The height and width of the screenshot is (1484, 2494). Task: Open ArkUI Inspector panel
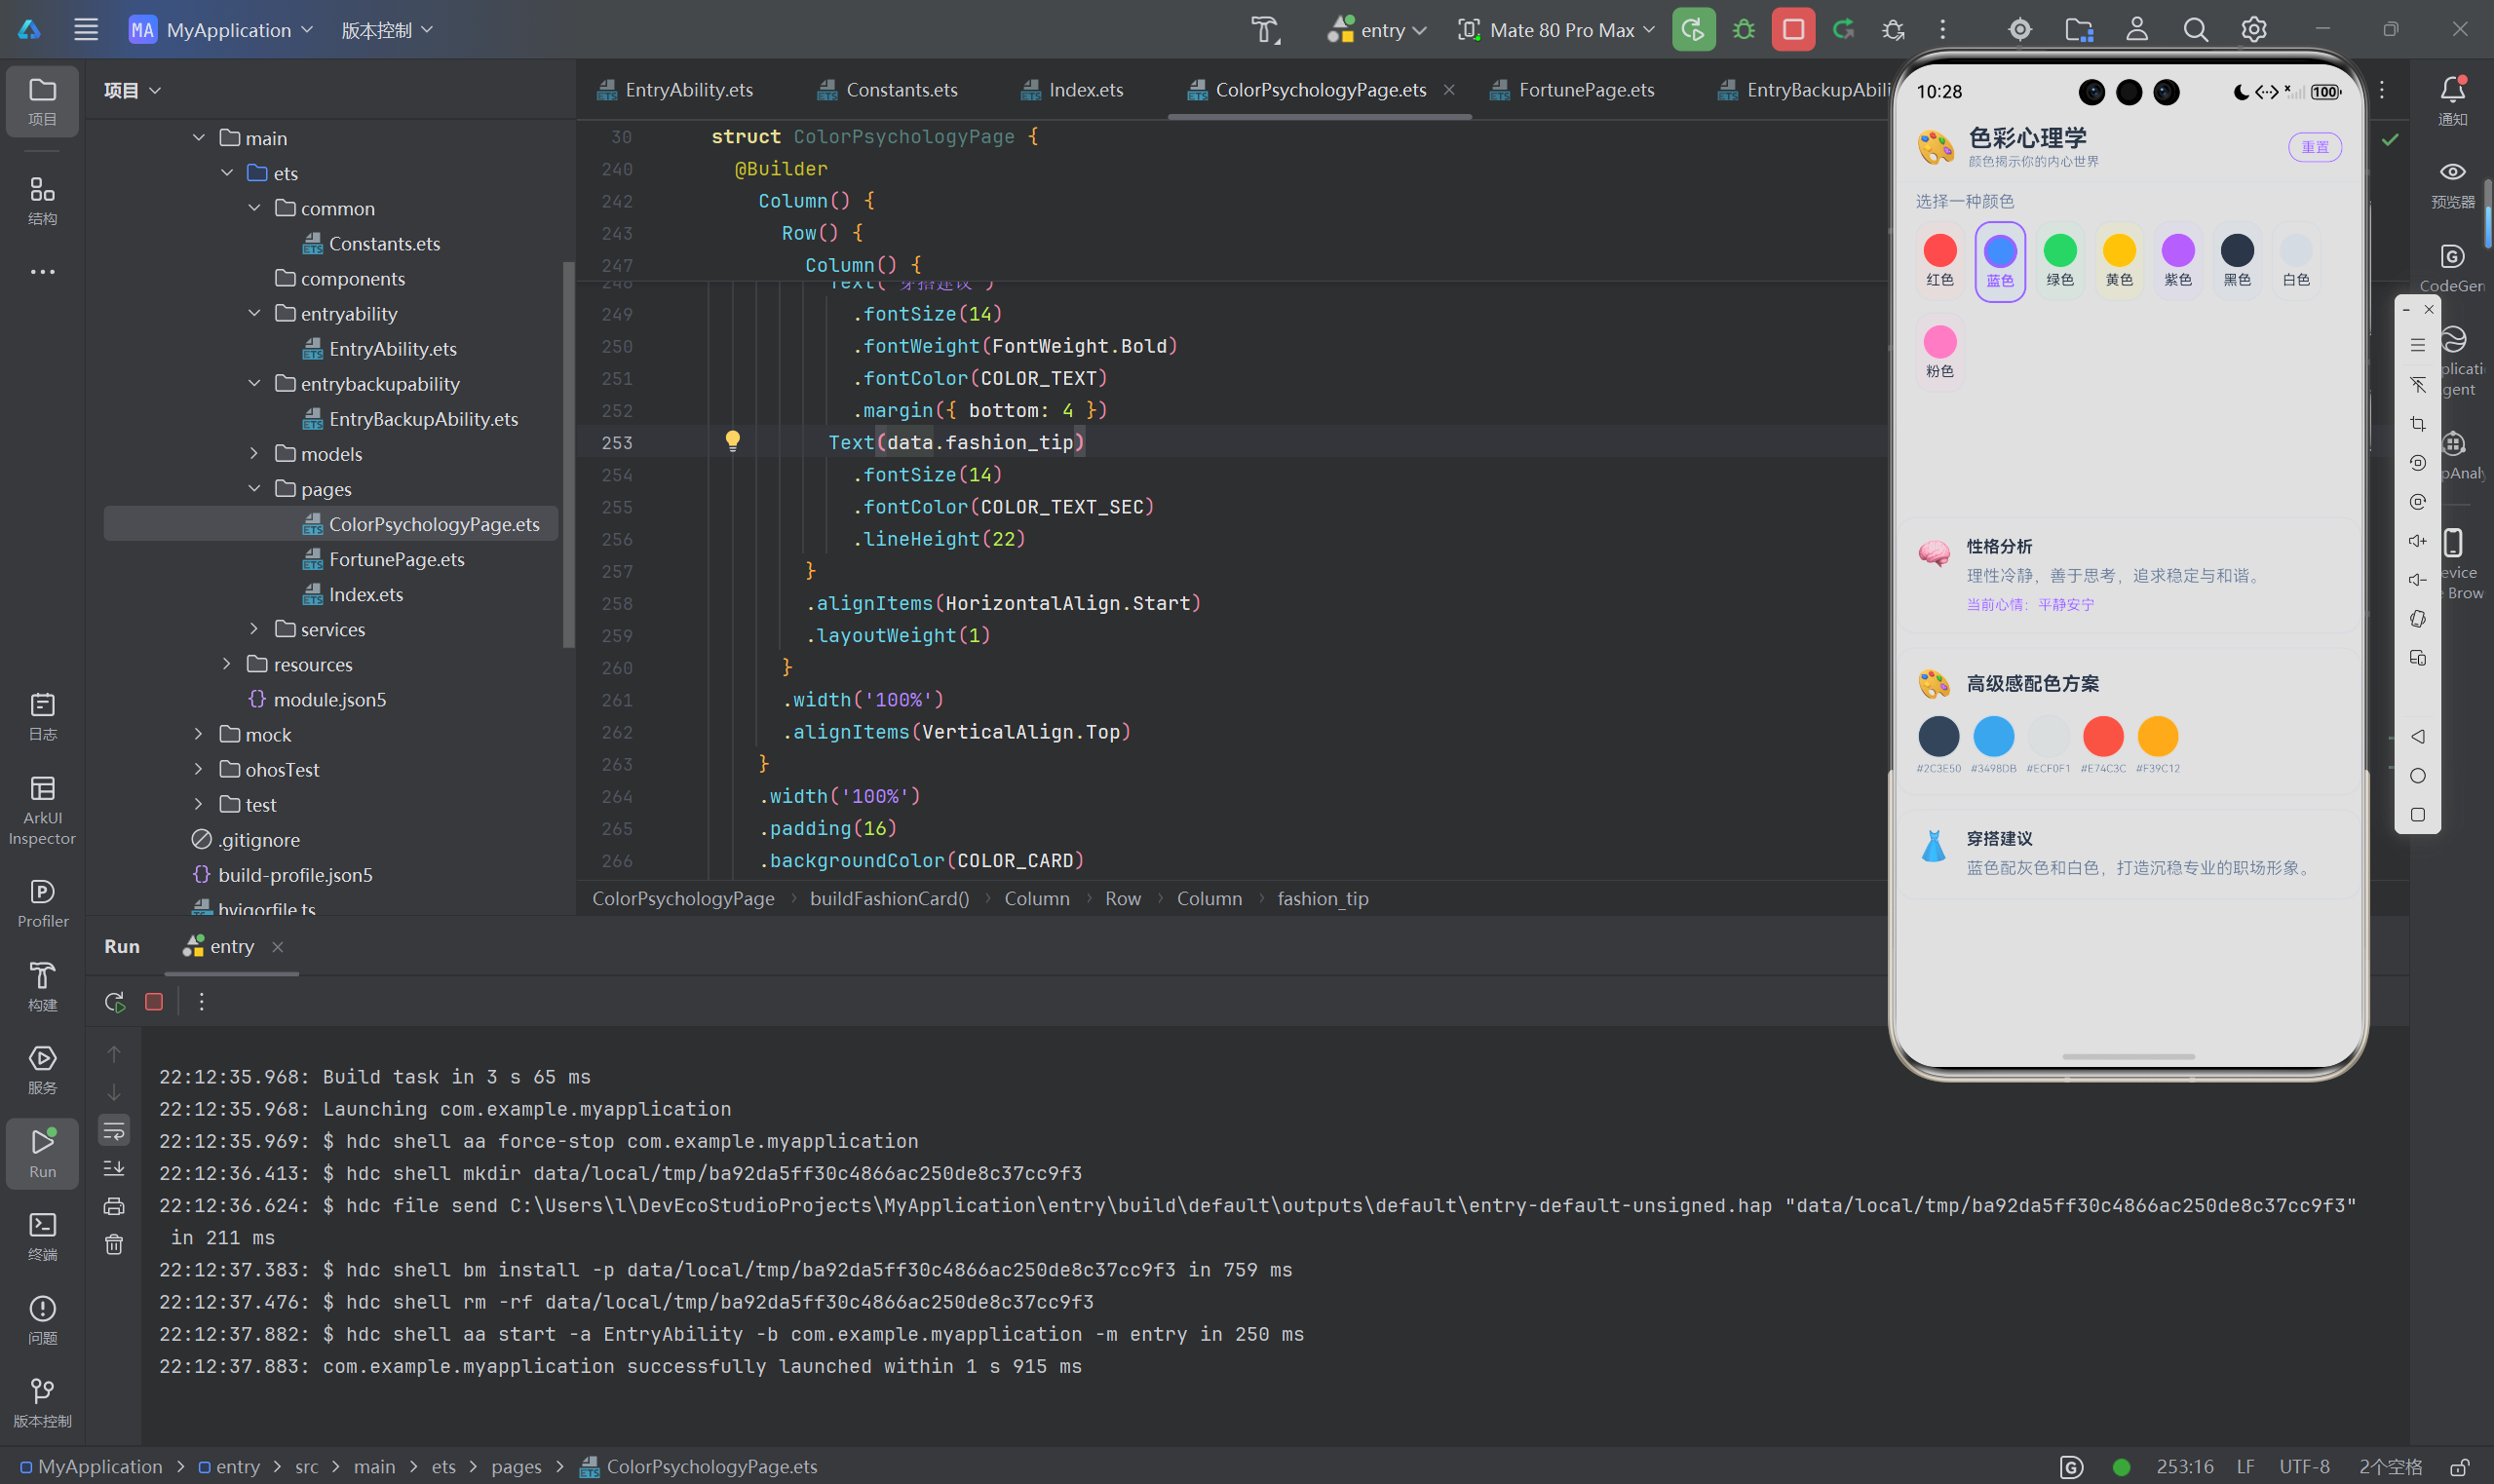(42, 810)
